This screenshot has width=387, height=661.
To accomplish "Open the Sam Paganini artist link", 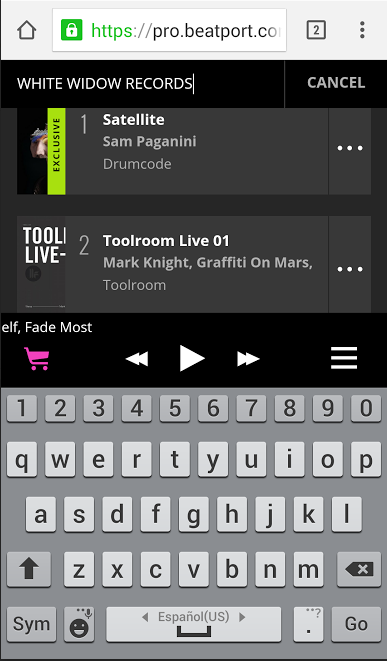I will (x=149, y=141).
